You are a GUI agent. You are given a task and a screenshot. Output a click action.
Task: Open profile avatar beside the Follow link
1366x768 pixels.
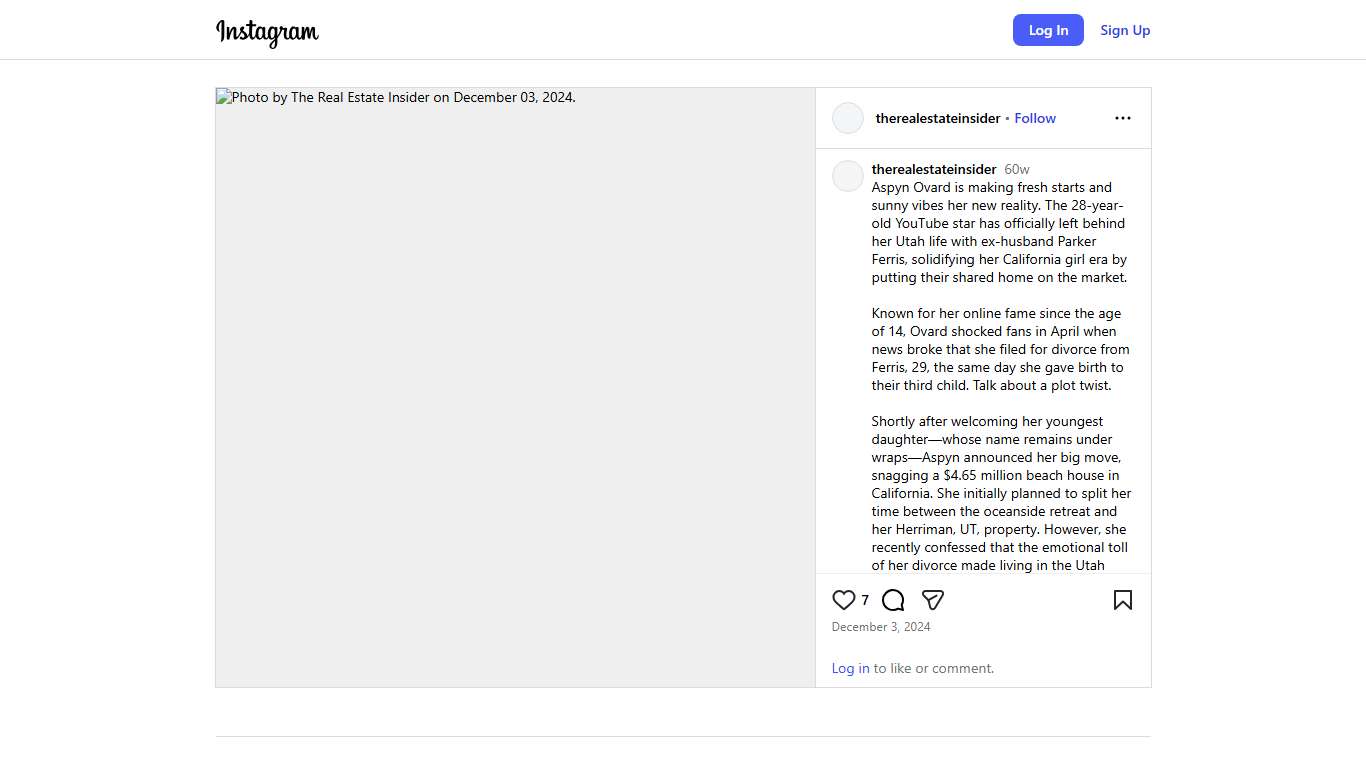848,118
